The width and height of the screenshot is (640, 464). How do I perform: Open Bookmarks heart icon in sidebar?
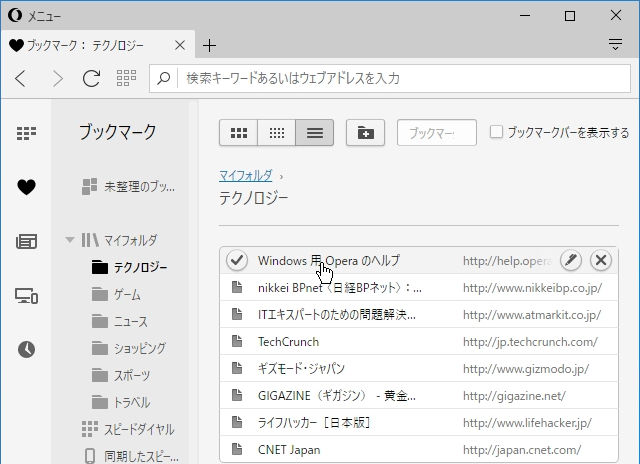pyautogui.click(x=27, y=187)
